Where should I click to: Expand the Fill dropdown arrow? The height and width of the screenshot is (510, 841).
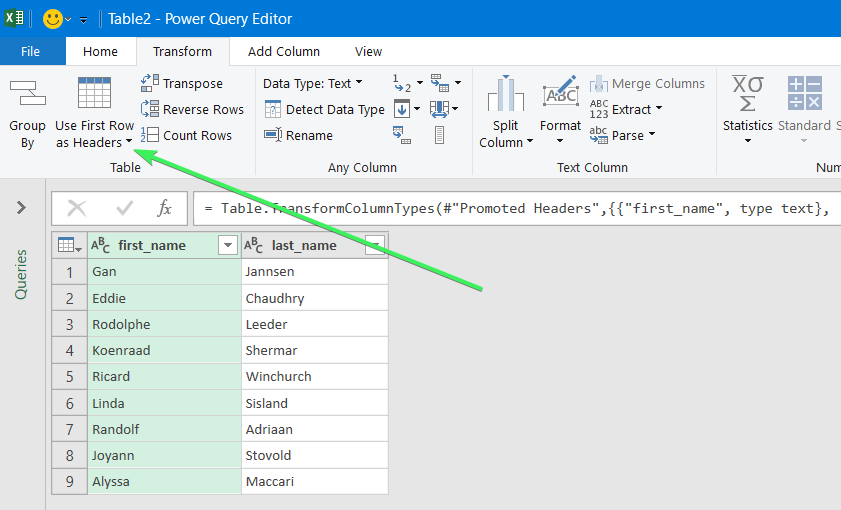point(417,109)
